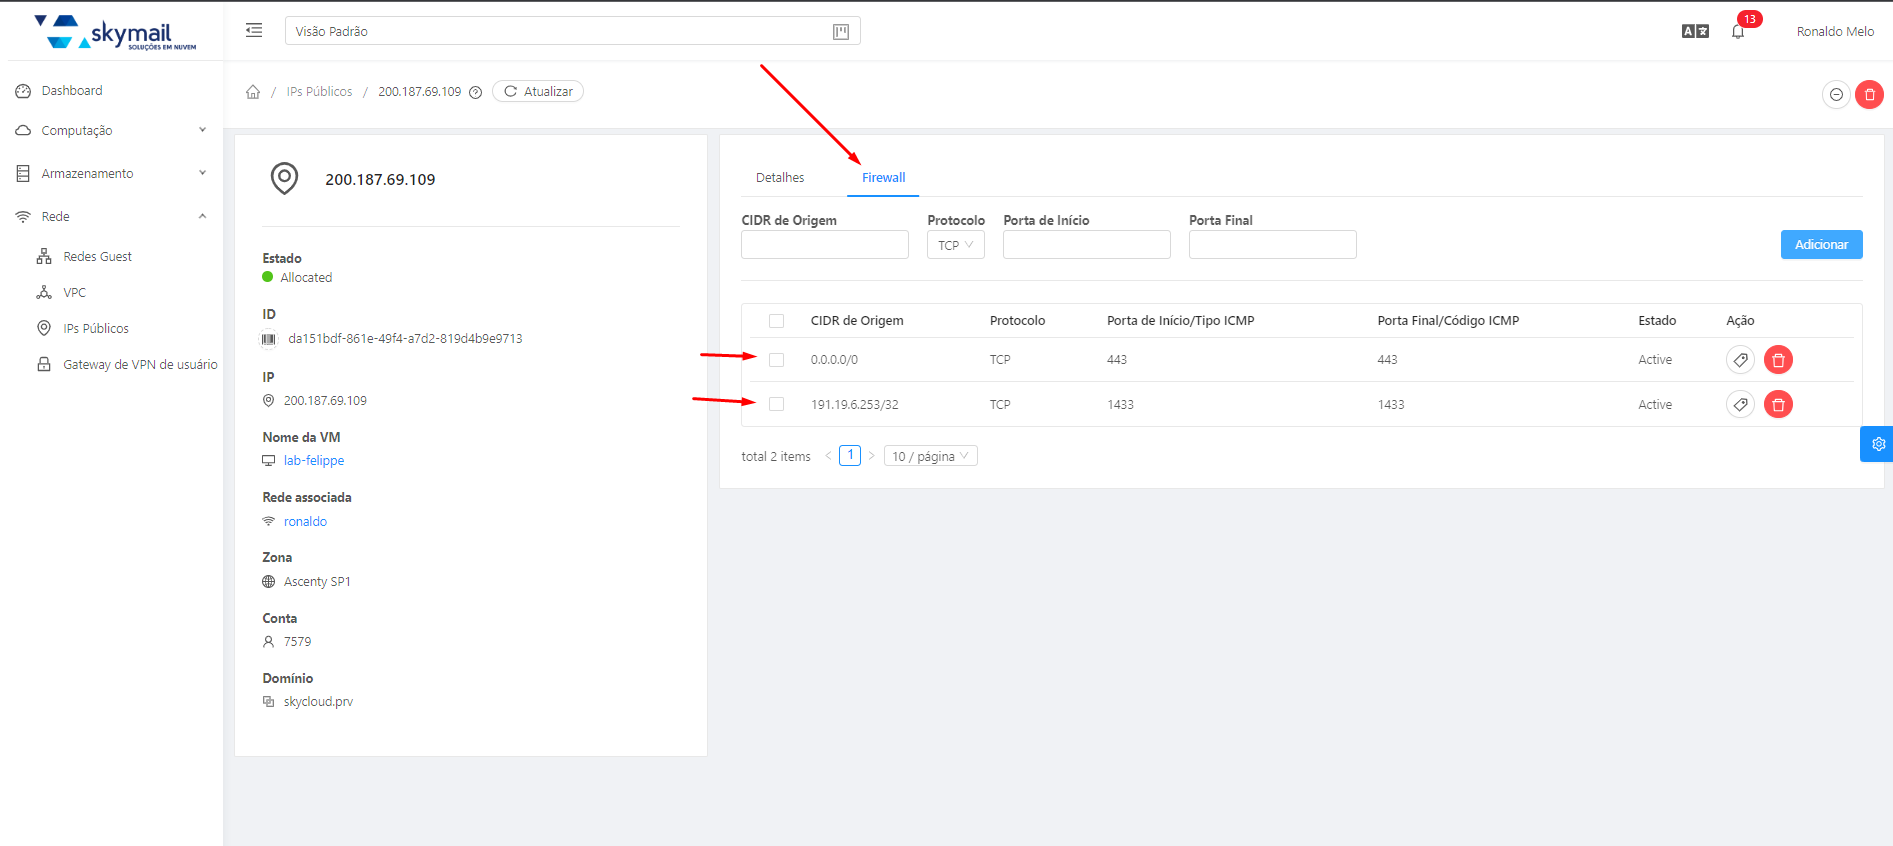Click the home breadcrumb icon

253,92
